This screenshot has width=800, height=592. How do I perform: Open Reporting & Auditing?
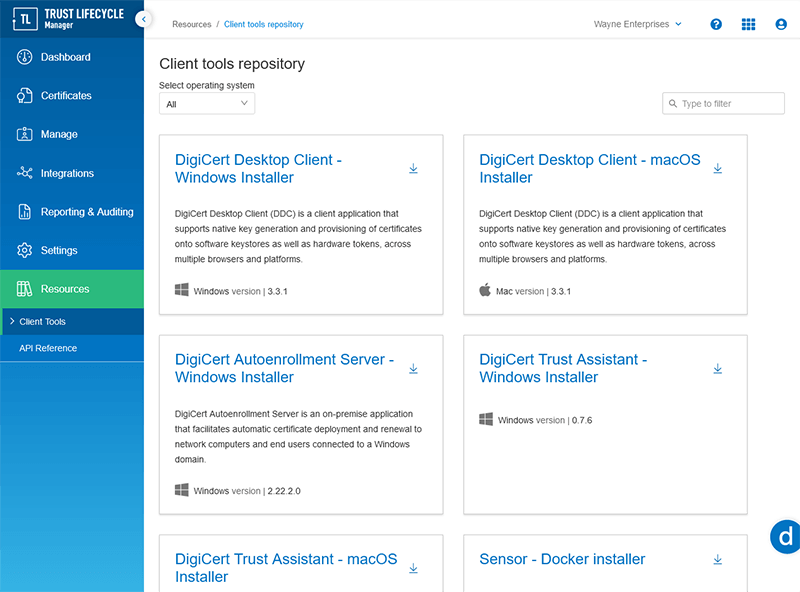point(72,212)
